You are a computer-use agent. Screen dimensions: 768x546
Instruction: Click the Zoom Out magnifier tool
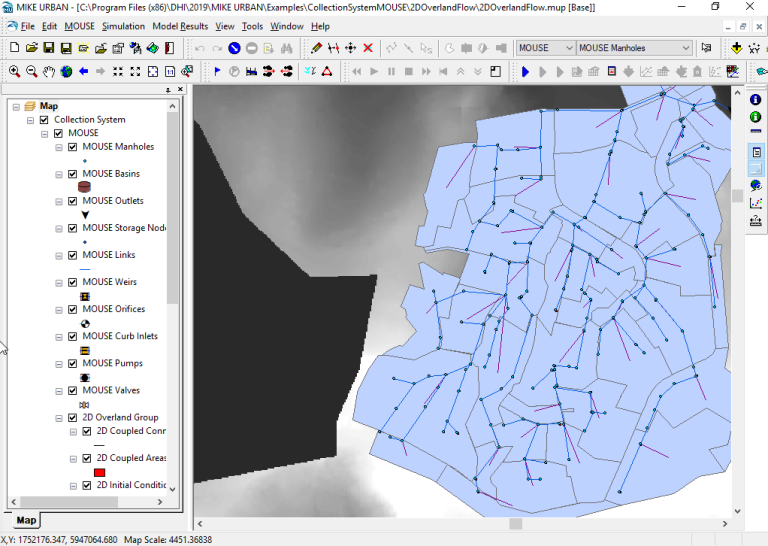click(x=32, y=71)
